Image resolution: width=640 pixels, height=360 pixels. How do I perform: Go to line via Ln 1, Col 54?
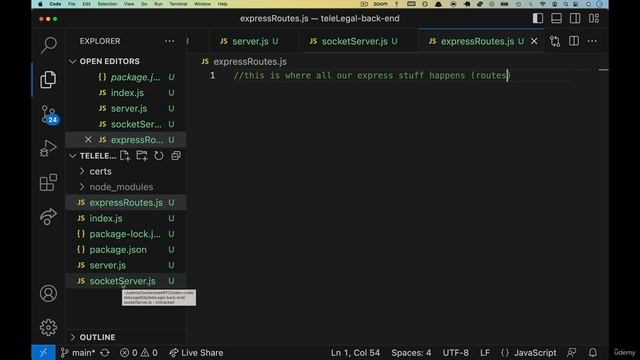pyautogui.click(x=355, y=353)
